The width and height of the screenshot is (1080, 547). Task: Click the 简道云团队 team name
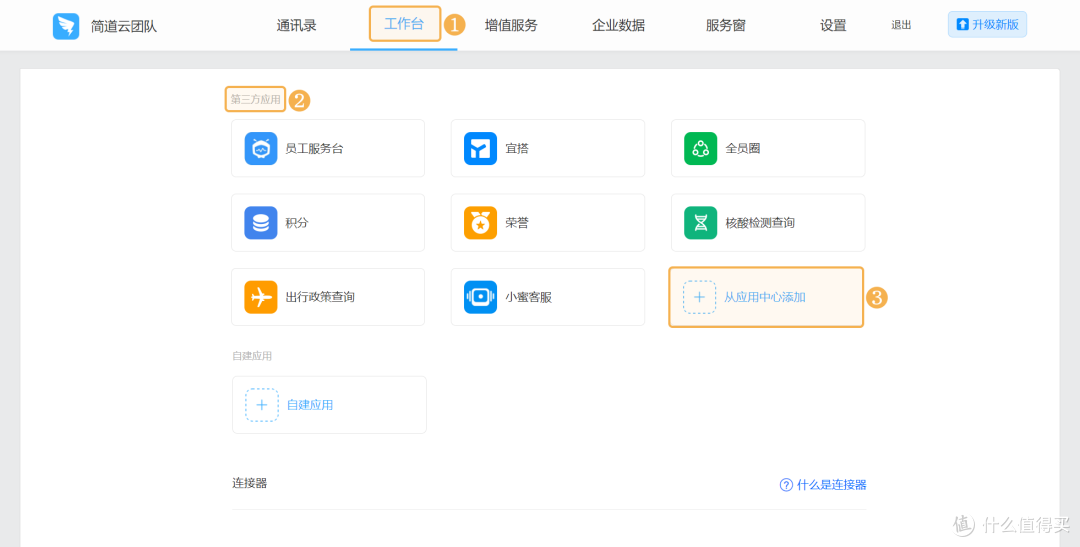coord(124,27)
